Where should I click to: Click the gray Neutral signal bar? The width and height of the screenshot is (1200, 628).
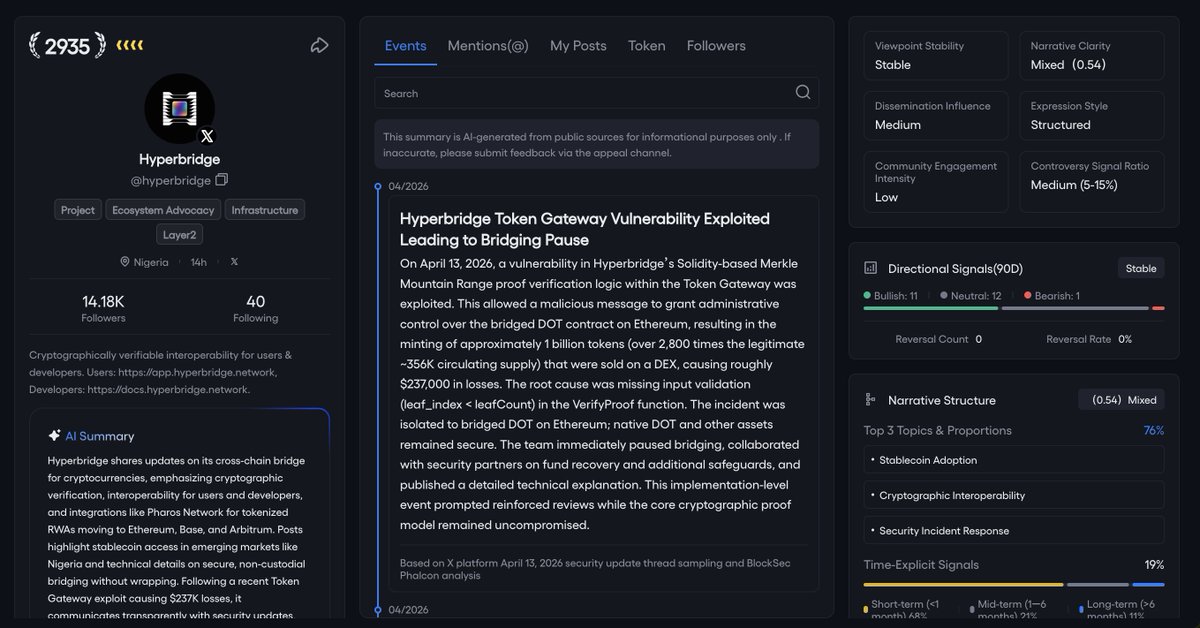click(1075, 308)
